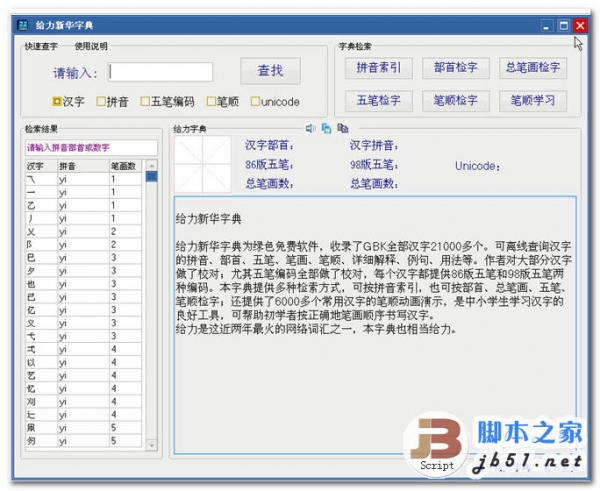Image resolution: width=600 pixels, height=491 pixels.
Task: Open 五笔检字 Wubi lookup
Action: [378, 101]
